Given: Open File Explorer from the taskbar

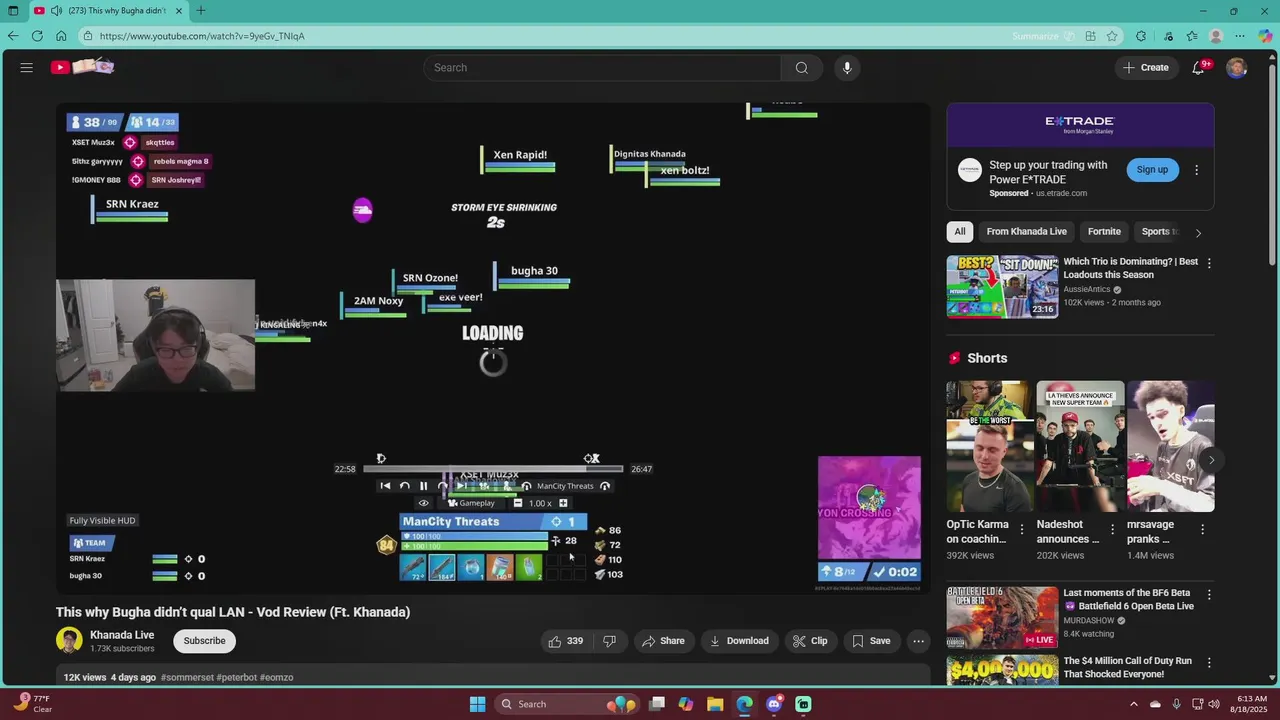Looking at the screenshot, I should [x=715, y=704].
